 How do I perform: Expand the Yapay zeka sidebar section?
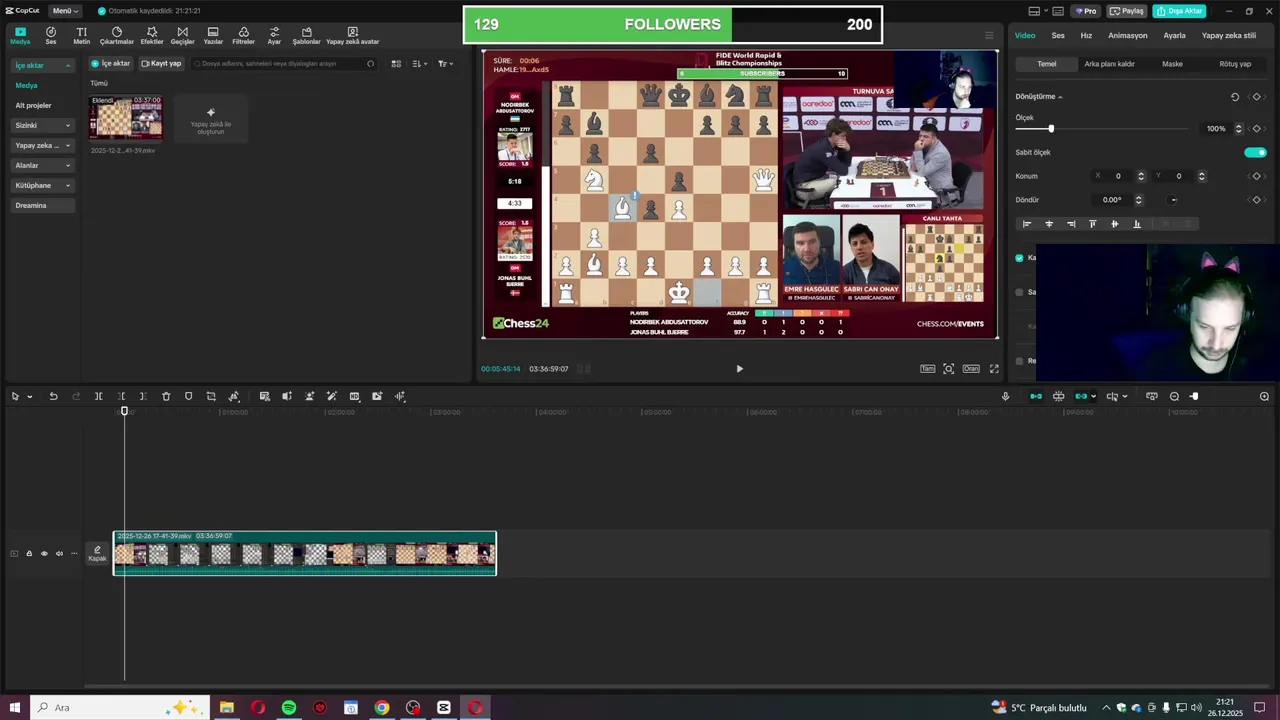pos(43,145)
